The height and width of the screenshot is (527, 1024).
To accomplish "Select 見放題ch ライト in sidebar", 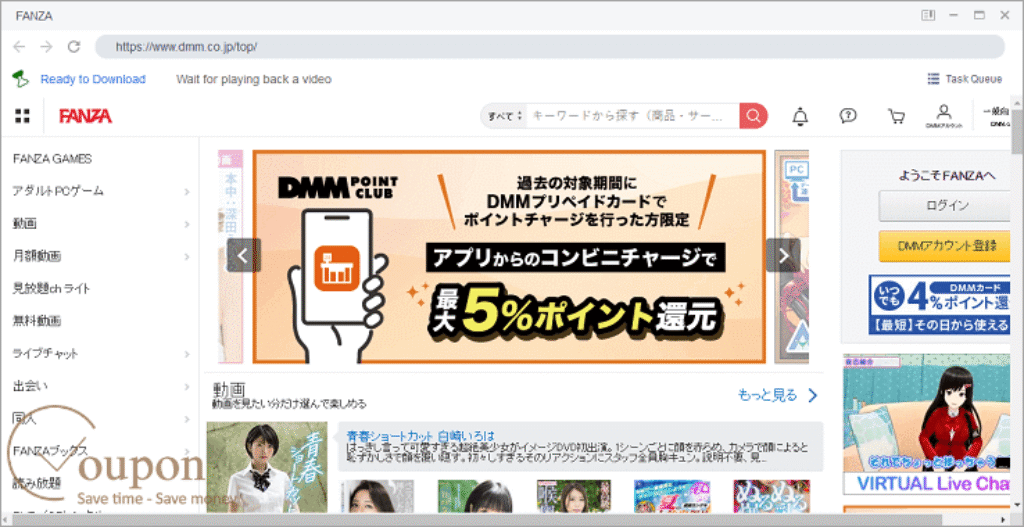I will (52, 288).
